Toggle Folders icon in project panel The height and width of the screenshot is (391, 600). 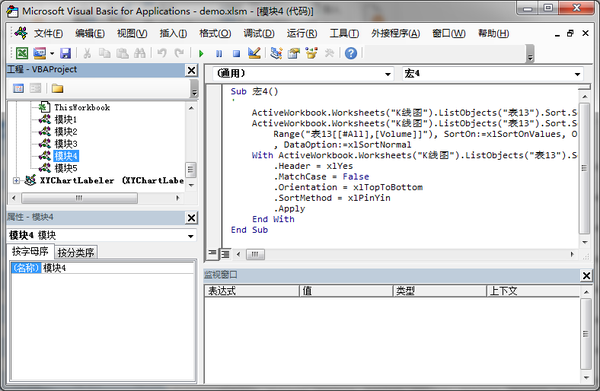coord(57,88)
